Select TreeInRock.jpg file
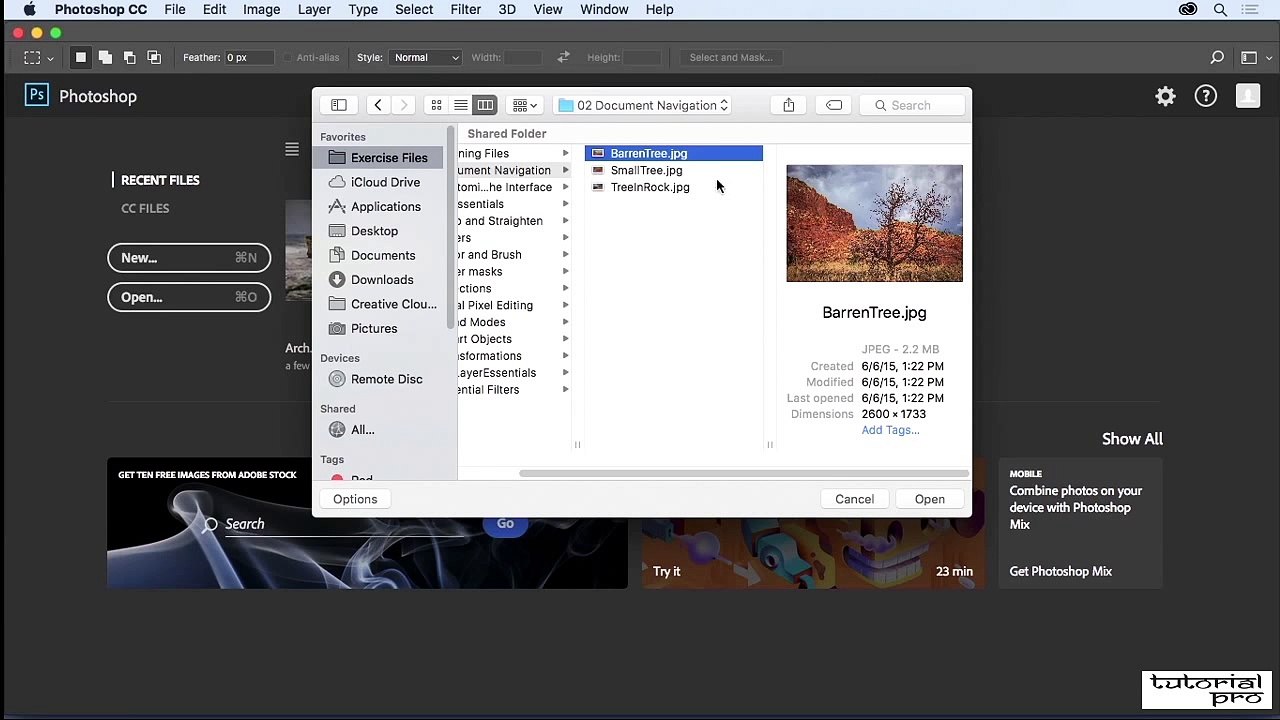The height and width of the screenshot is (720, 1280). [674, 187]
